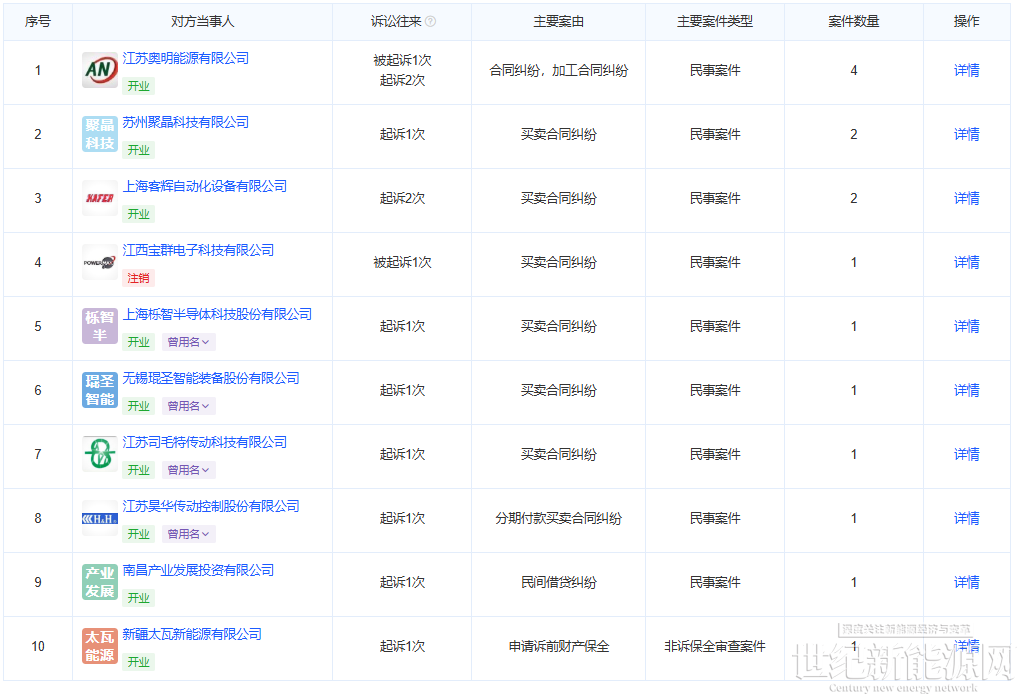This screenshot has height=698, width=1023.
Task: Open the 南昌产业发展投资有限公司 link
Action: 198,570
